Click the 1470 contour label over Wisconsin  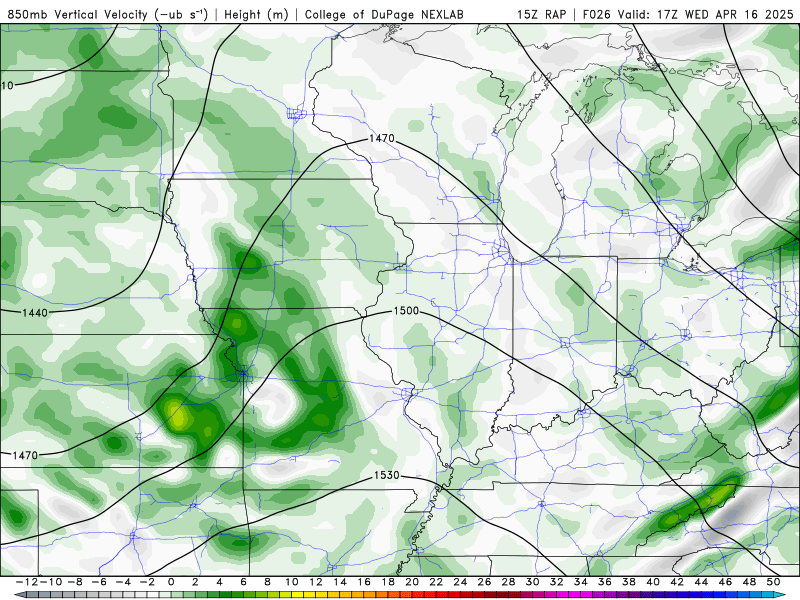pyautogui.click(x=382, y=138)
